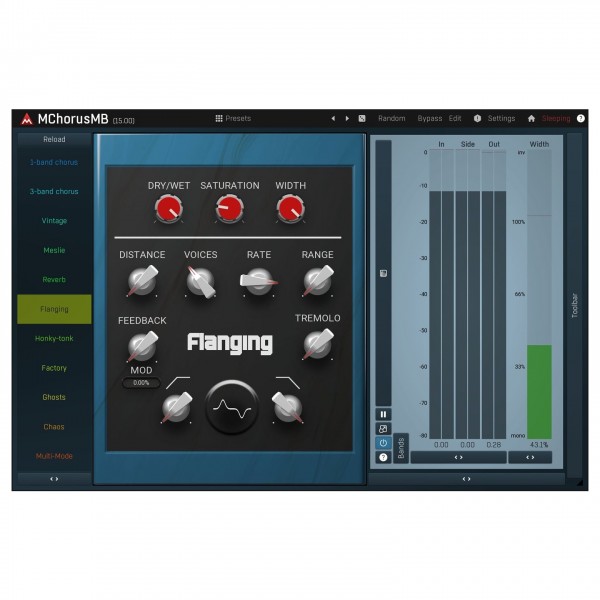Open the Presets browser grid icon

click(x=219, y=118)
